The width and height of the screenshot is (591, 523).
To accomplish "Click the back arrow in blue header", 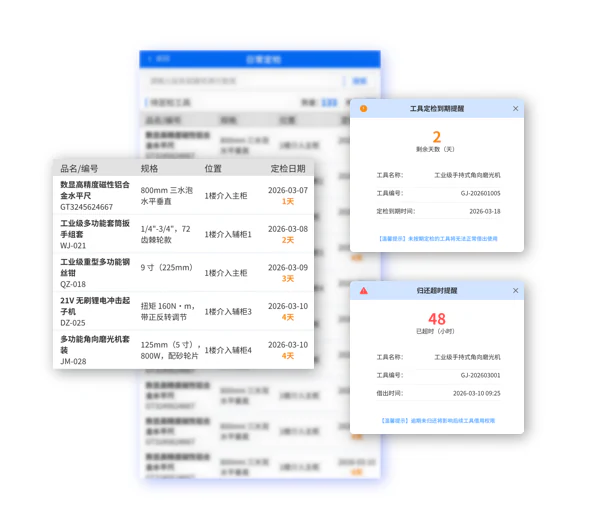I will 150,59.
